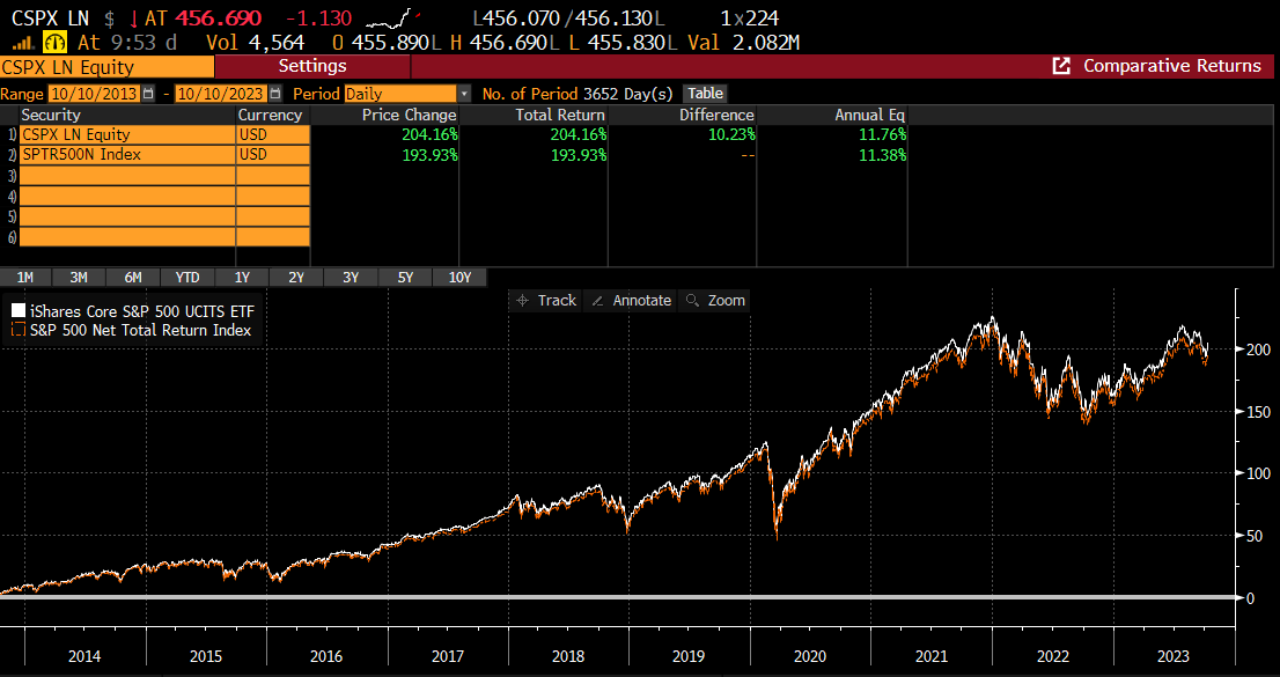Select the YTD range button
This screenshot has width=1280, height=677.
click(187, 277)
